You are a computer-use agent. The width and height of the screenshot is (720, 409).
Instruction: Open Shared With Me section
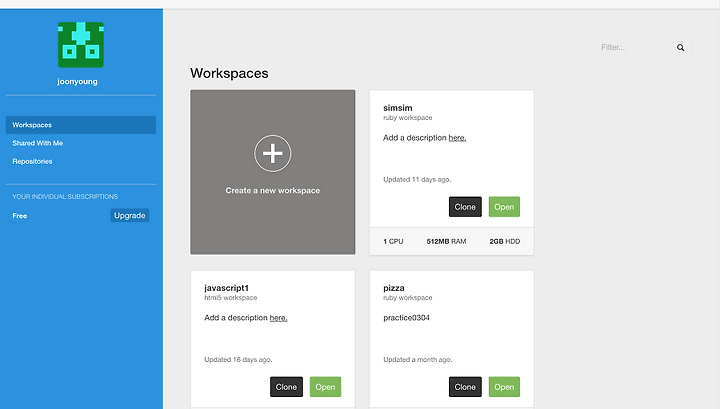point(38,143)
